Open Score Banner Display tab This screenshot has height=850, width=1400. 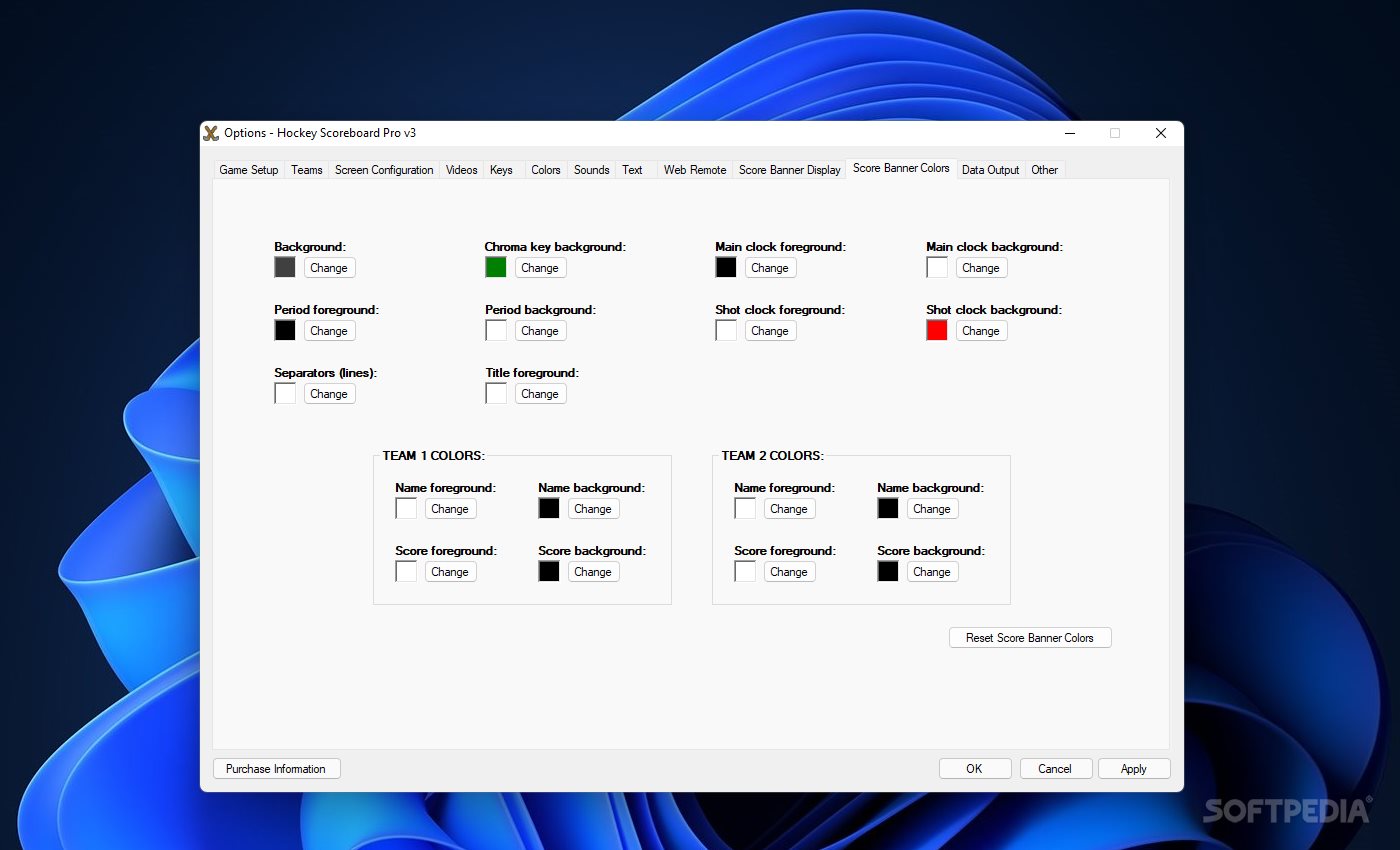[x=790, y=170]
